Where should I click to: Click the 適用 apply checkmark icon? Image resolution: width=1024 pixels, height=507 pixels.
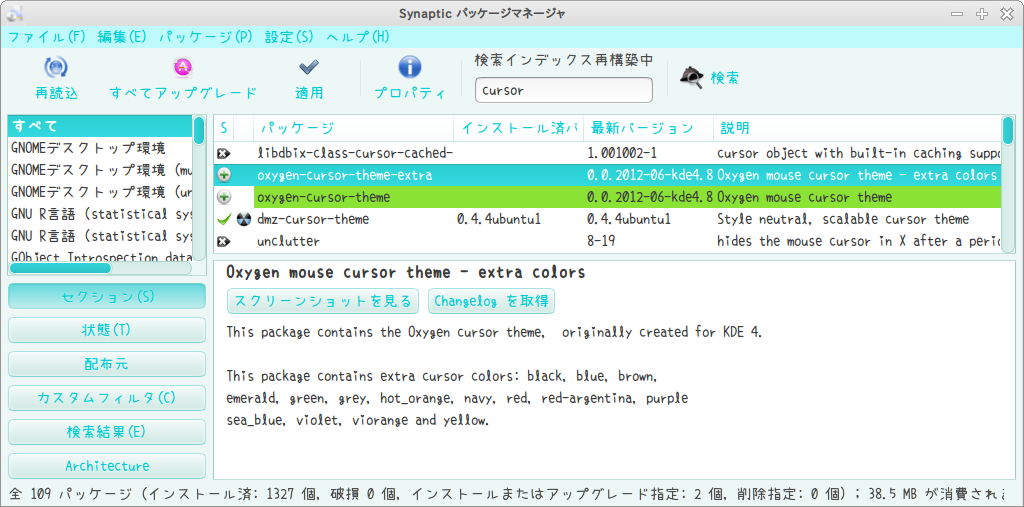(x=308, y=67)
